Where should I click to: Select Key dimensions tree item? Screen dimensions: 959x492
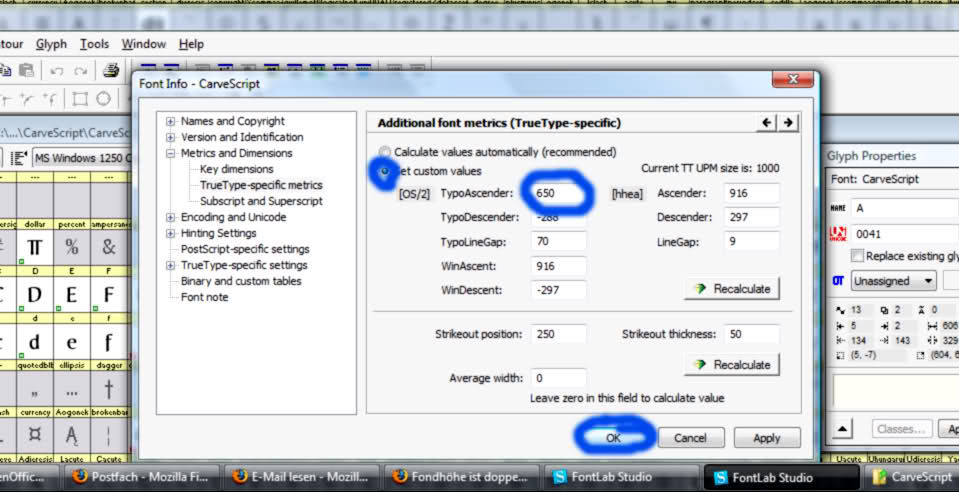click(x=236, y=169)
